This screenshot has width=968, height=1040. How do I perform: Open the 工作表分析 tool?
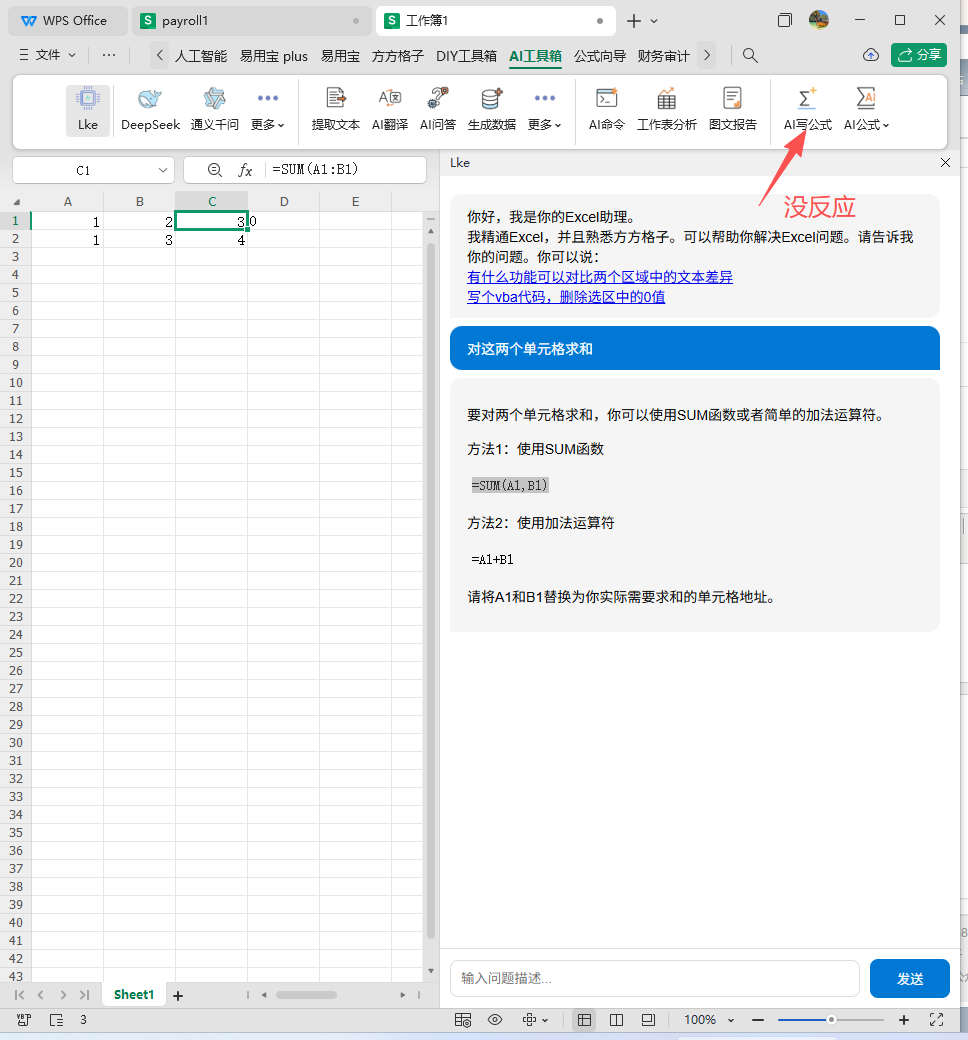coord(667,100)
